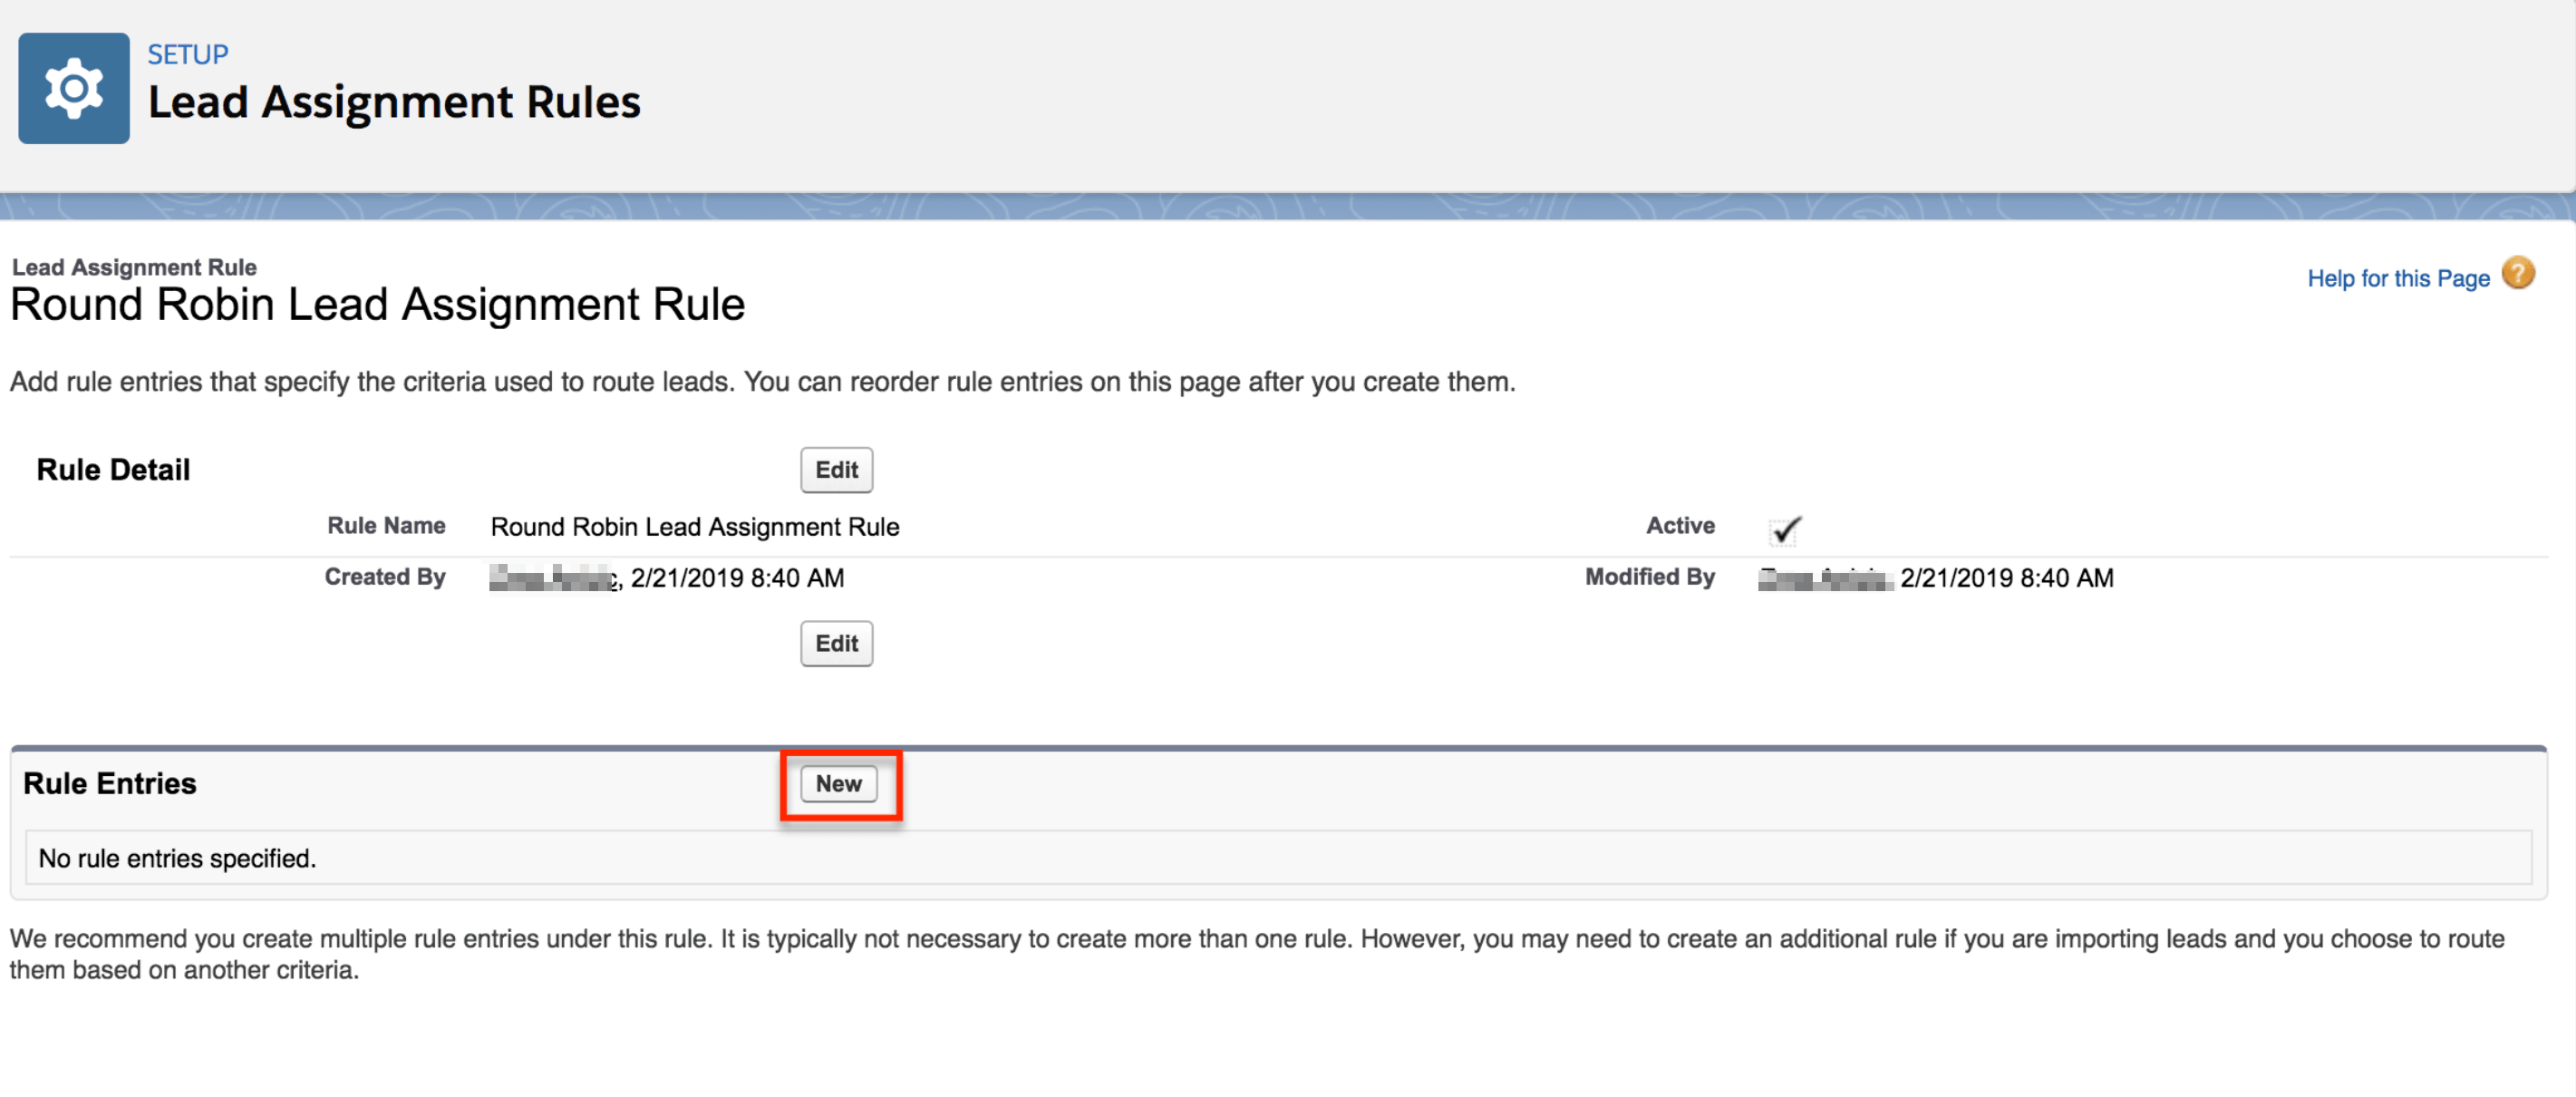Click the Rule Name field value
Screen dimensions: 2576x1097
pos(694,527)
